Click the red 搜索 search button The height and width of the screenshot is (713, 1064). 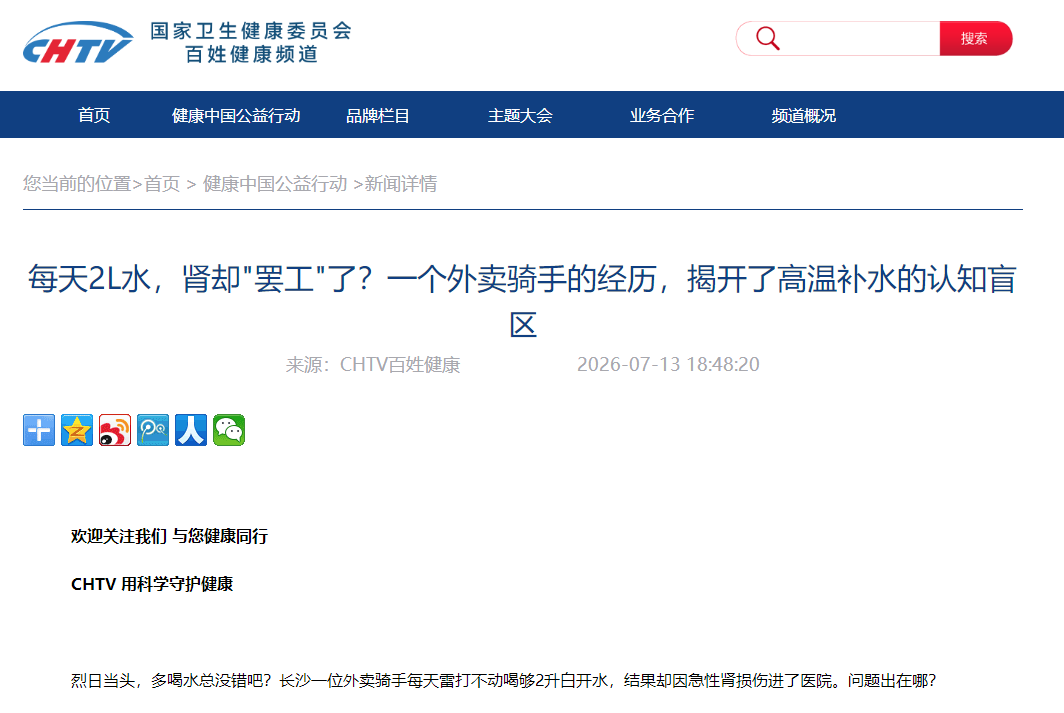click(975, 39)
